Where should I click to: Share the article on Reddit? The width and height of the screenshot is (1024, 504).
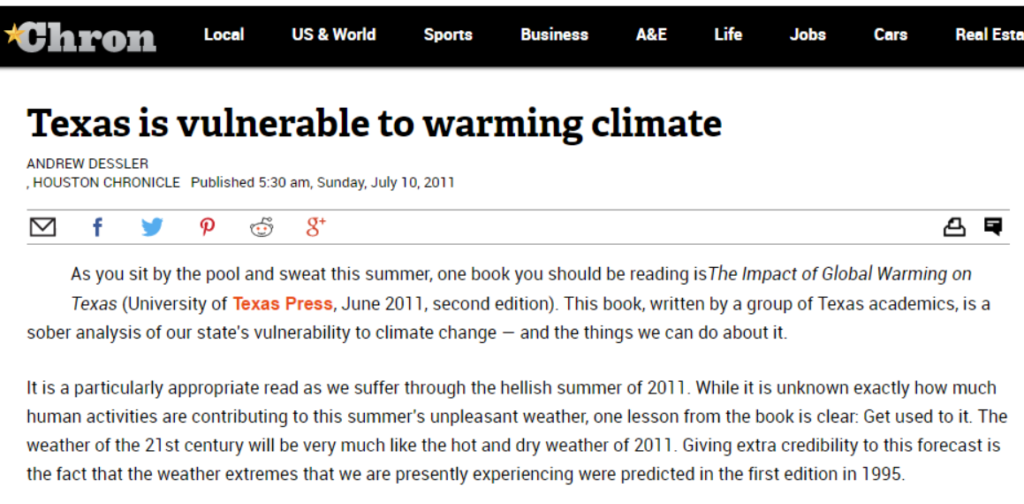point(262,227)
